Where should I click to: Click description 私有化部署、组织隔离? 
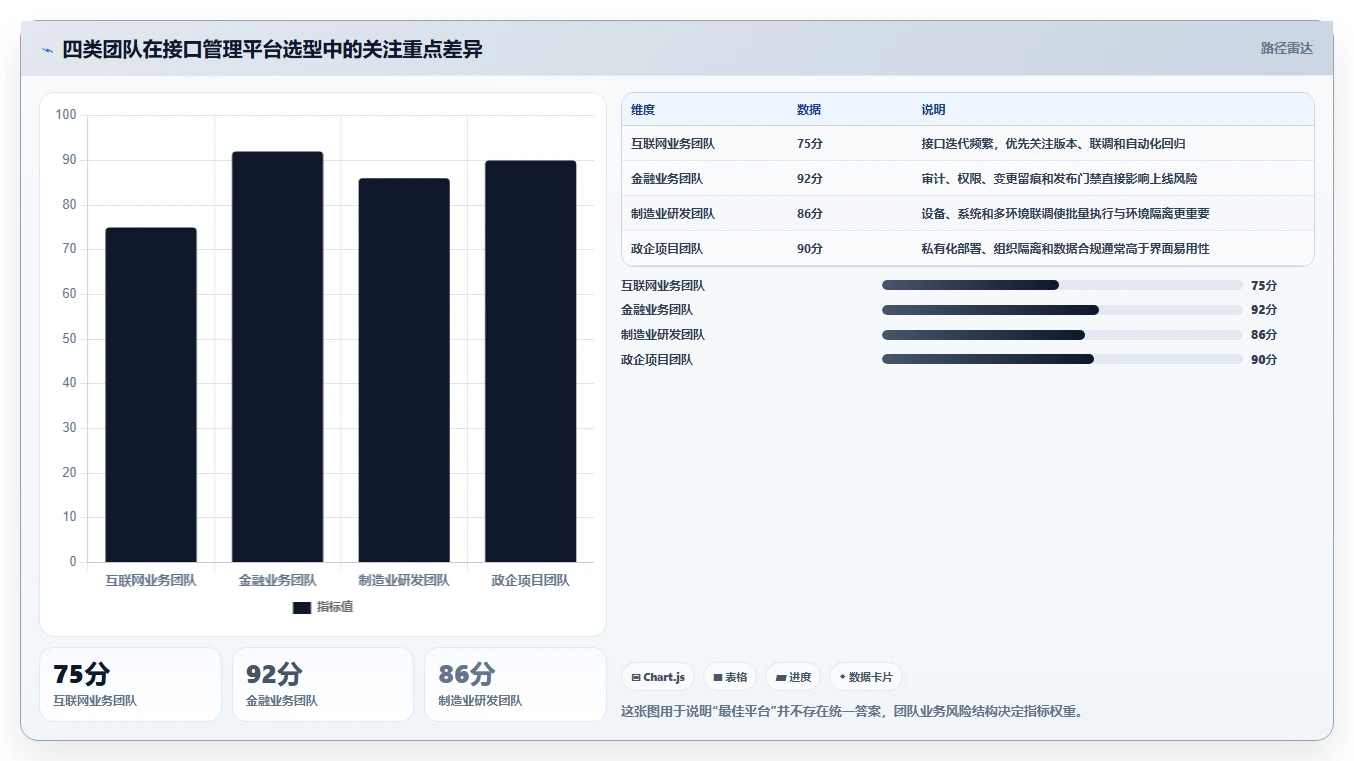[1066, 249]
